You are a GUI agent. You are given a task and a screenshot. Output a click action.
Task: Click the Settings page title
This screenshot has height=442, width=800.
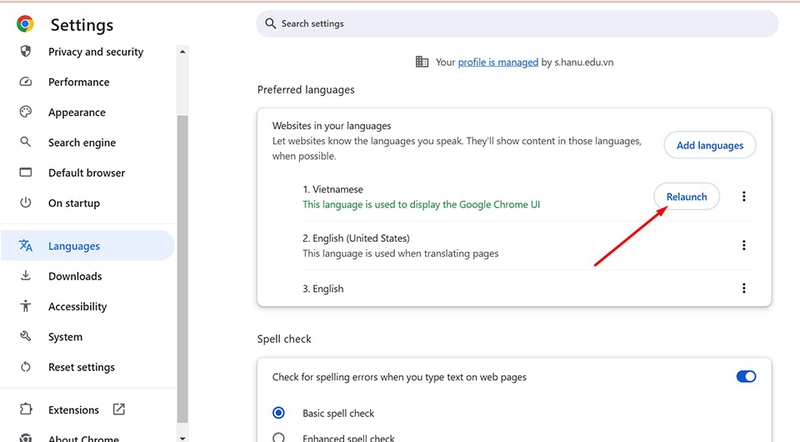(82, 24)
